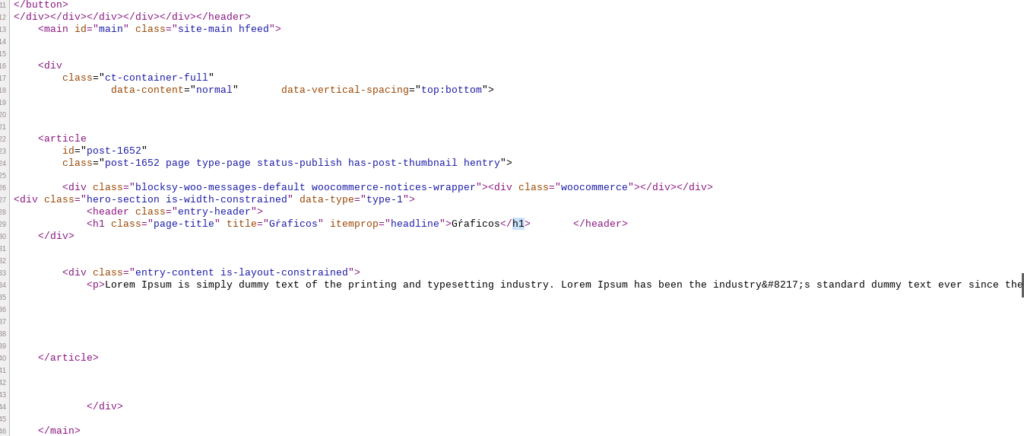The height and width of the screenshot is (436, 1024).
Task: Click the "headline" itemprop value
Action: click(415, 224)
